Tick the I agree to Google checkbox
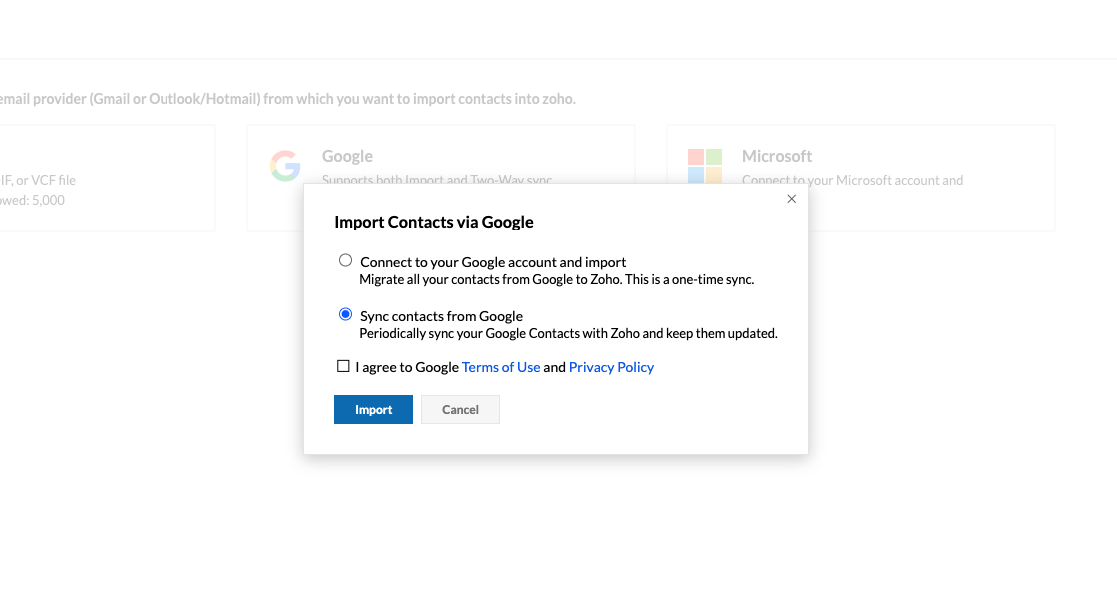 coord(344,367)
